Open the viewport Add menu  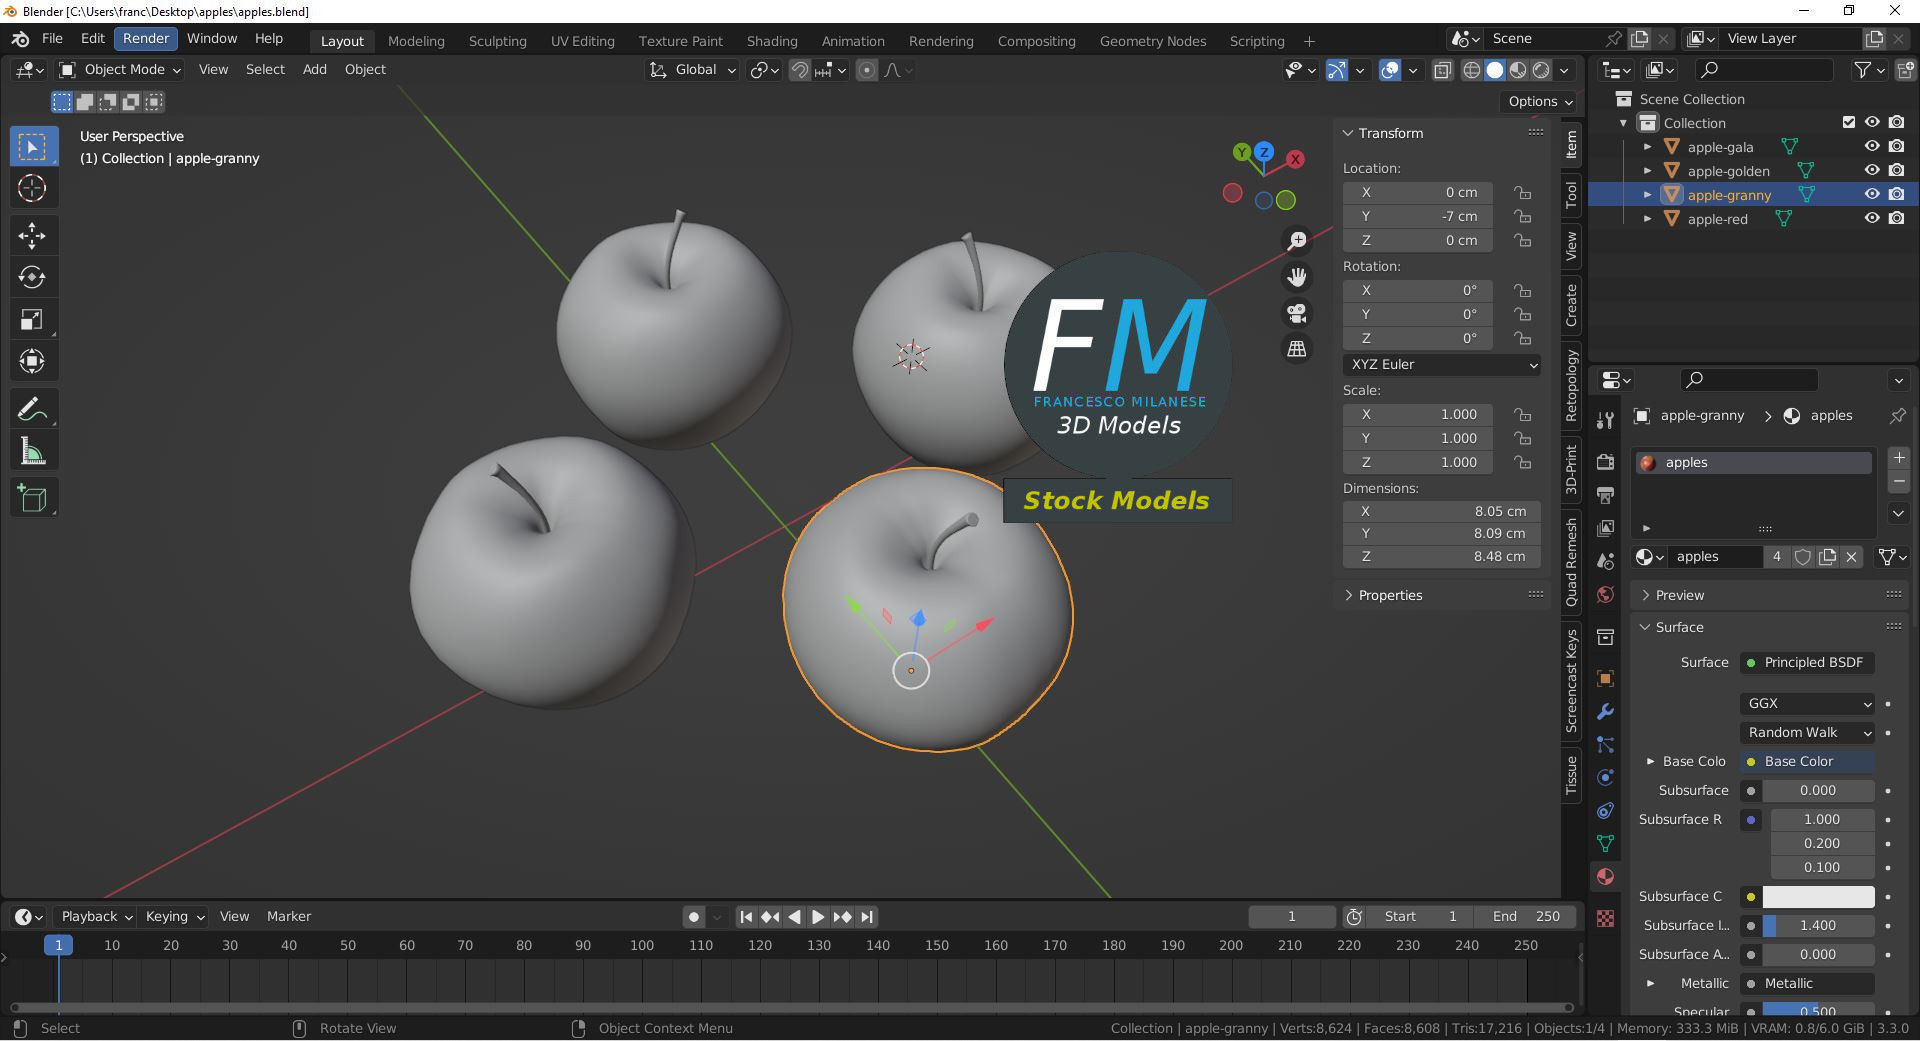[x=315, y=69]
